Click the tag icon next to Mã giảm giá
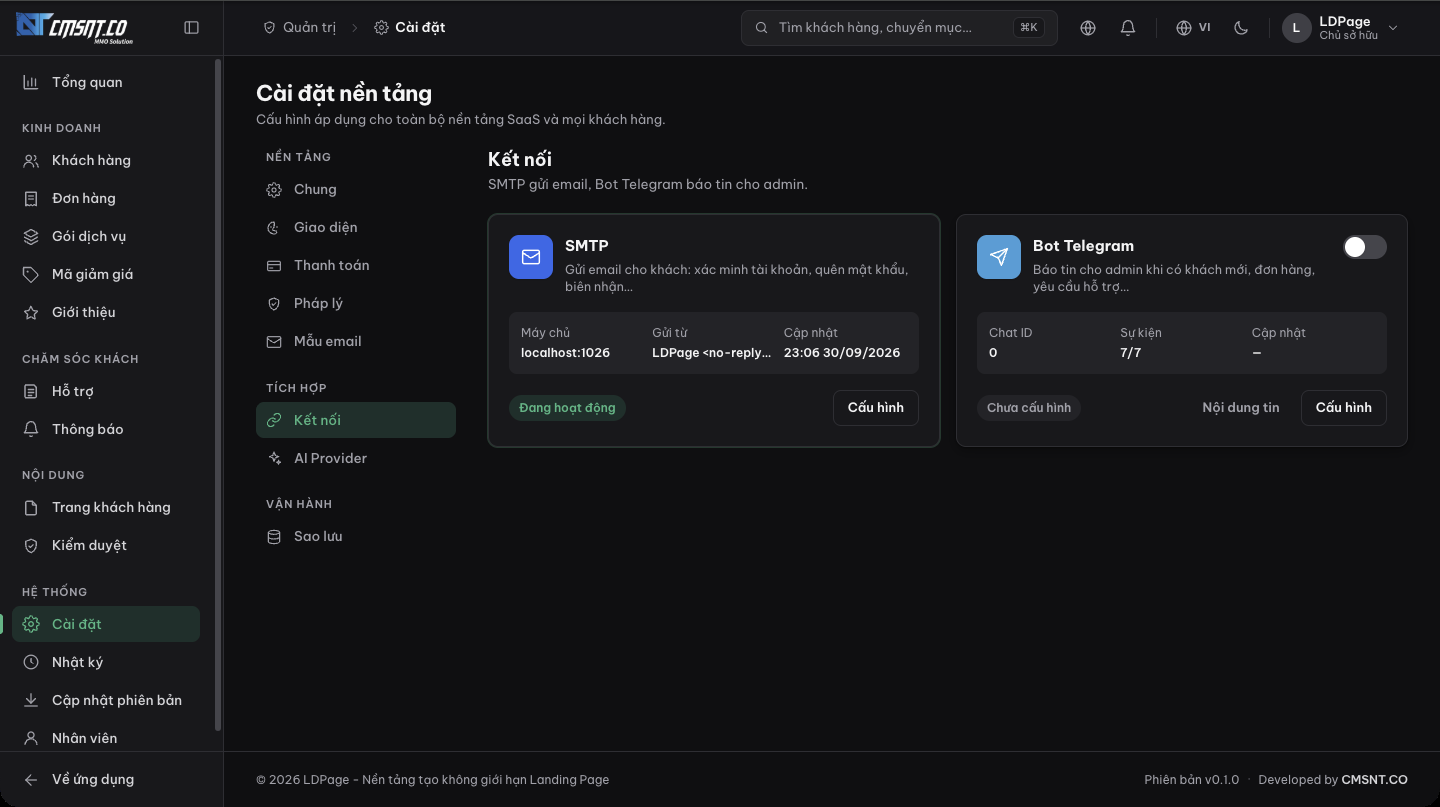The height and width of the screenshot is (807, 1440). [31, 274]
